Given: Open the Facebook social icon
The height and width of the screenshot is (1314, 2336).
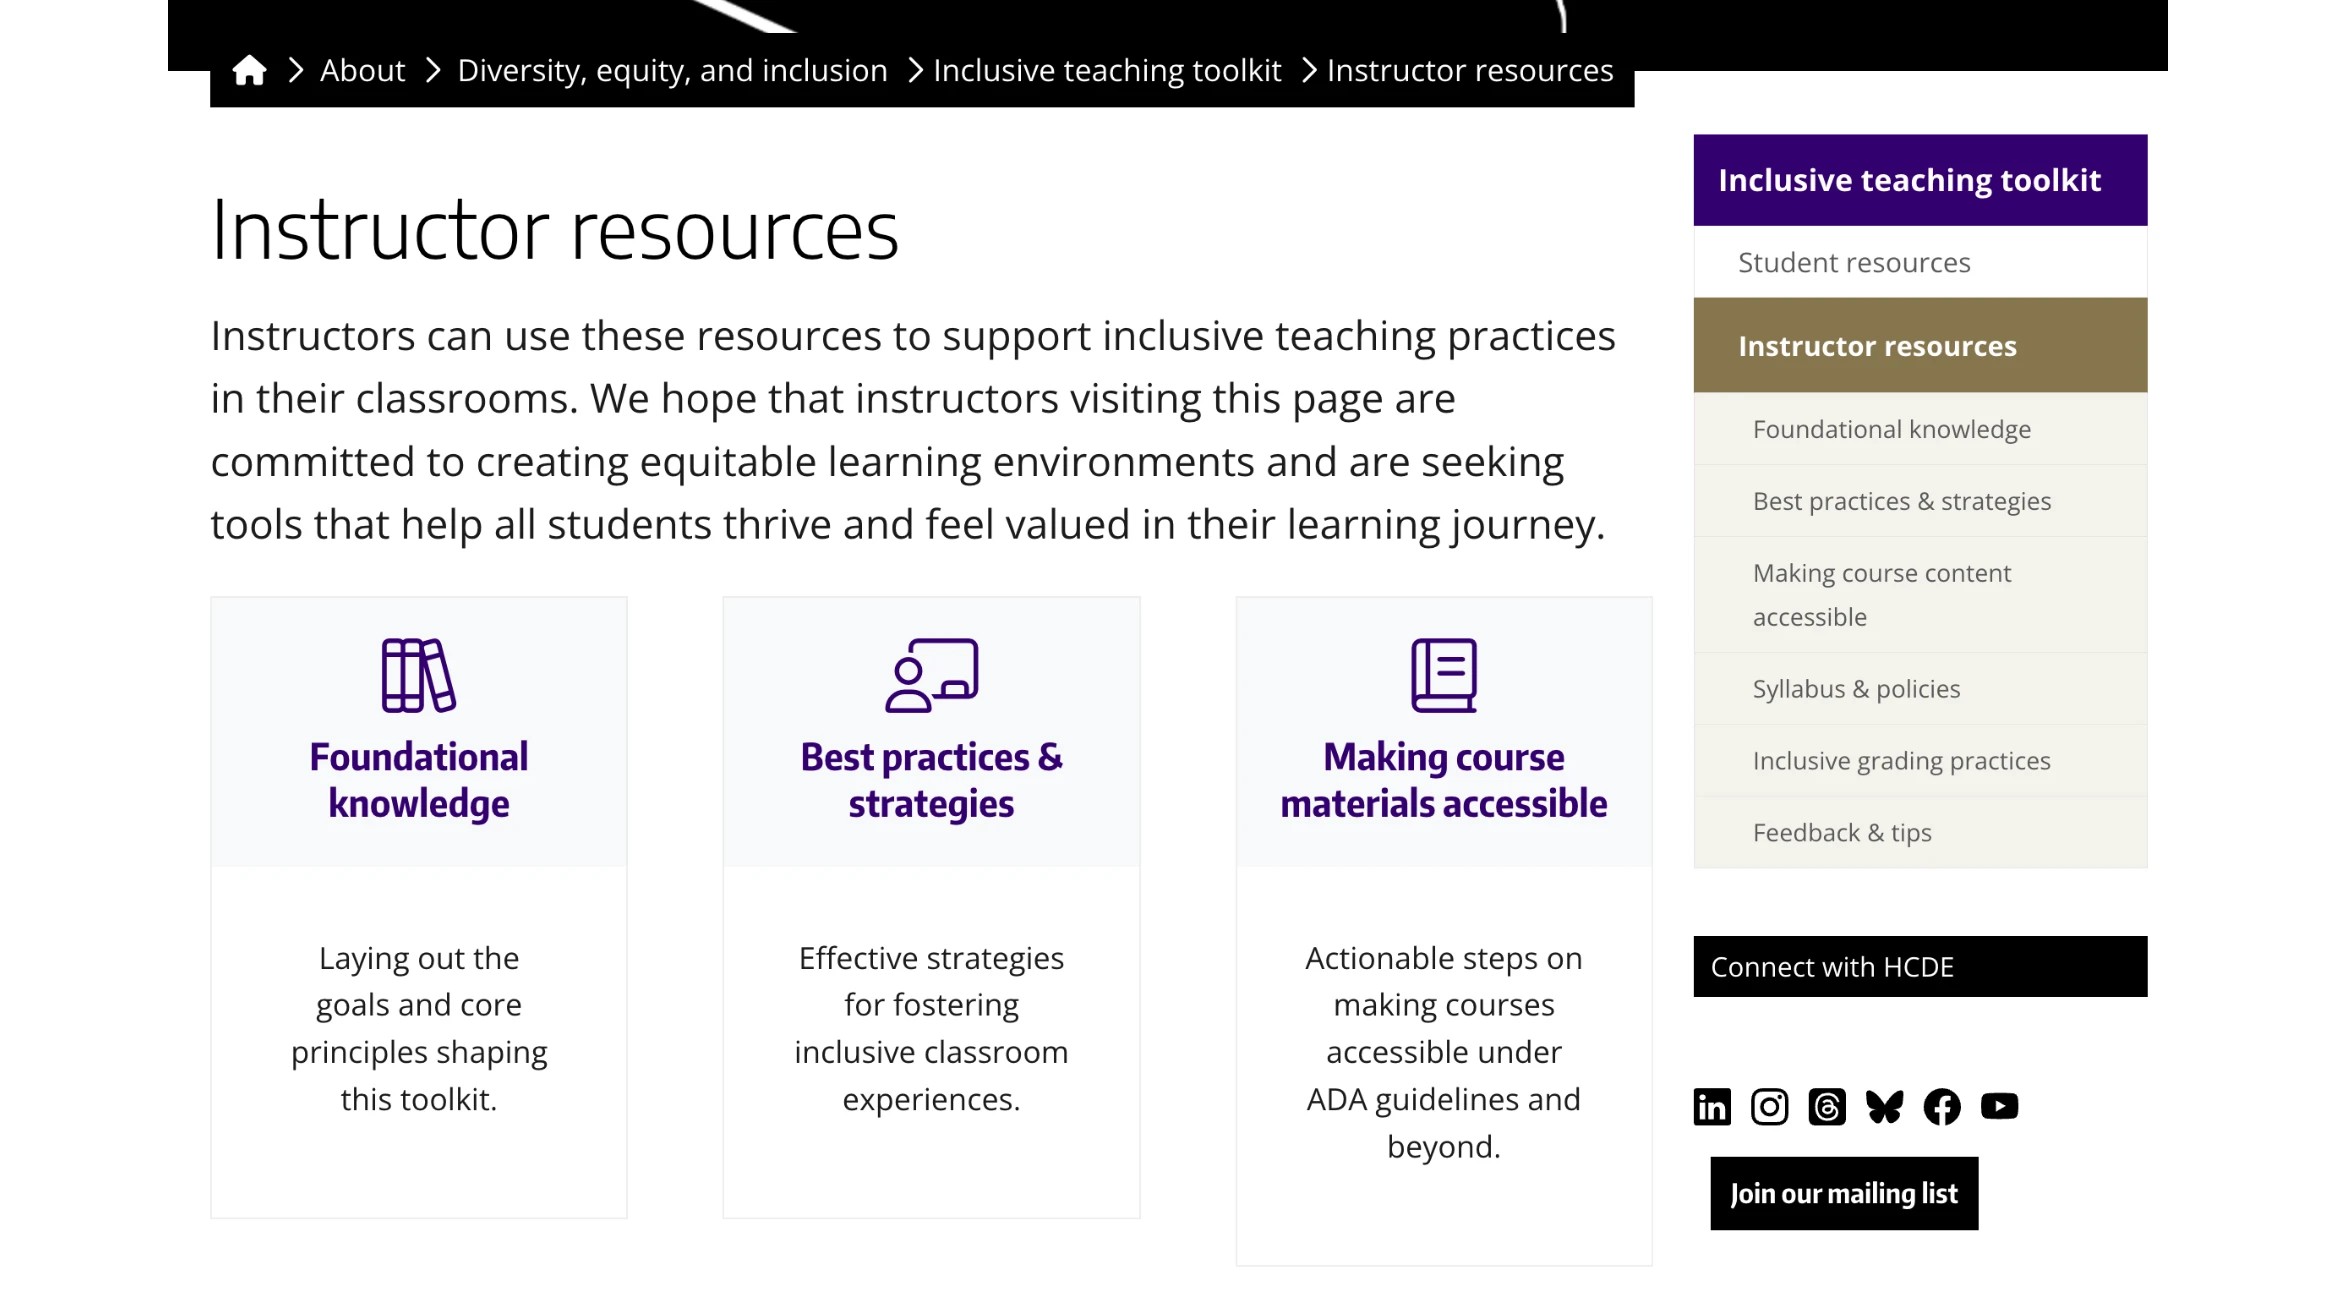Looking at the screenshot, I should pos(1942,1107).
